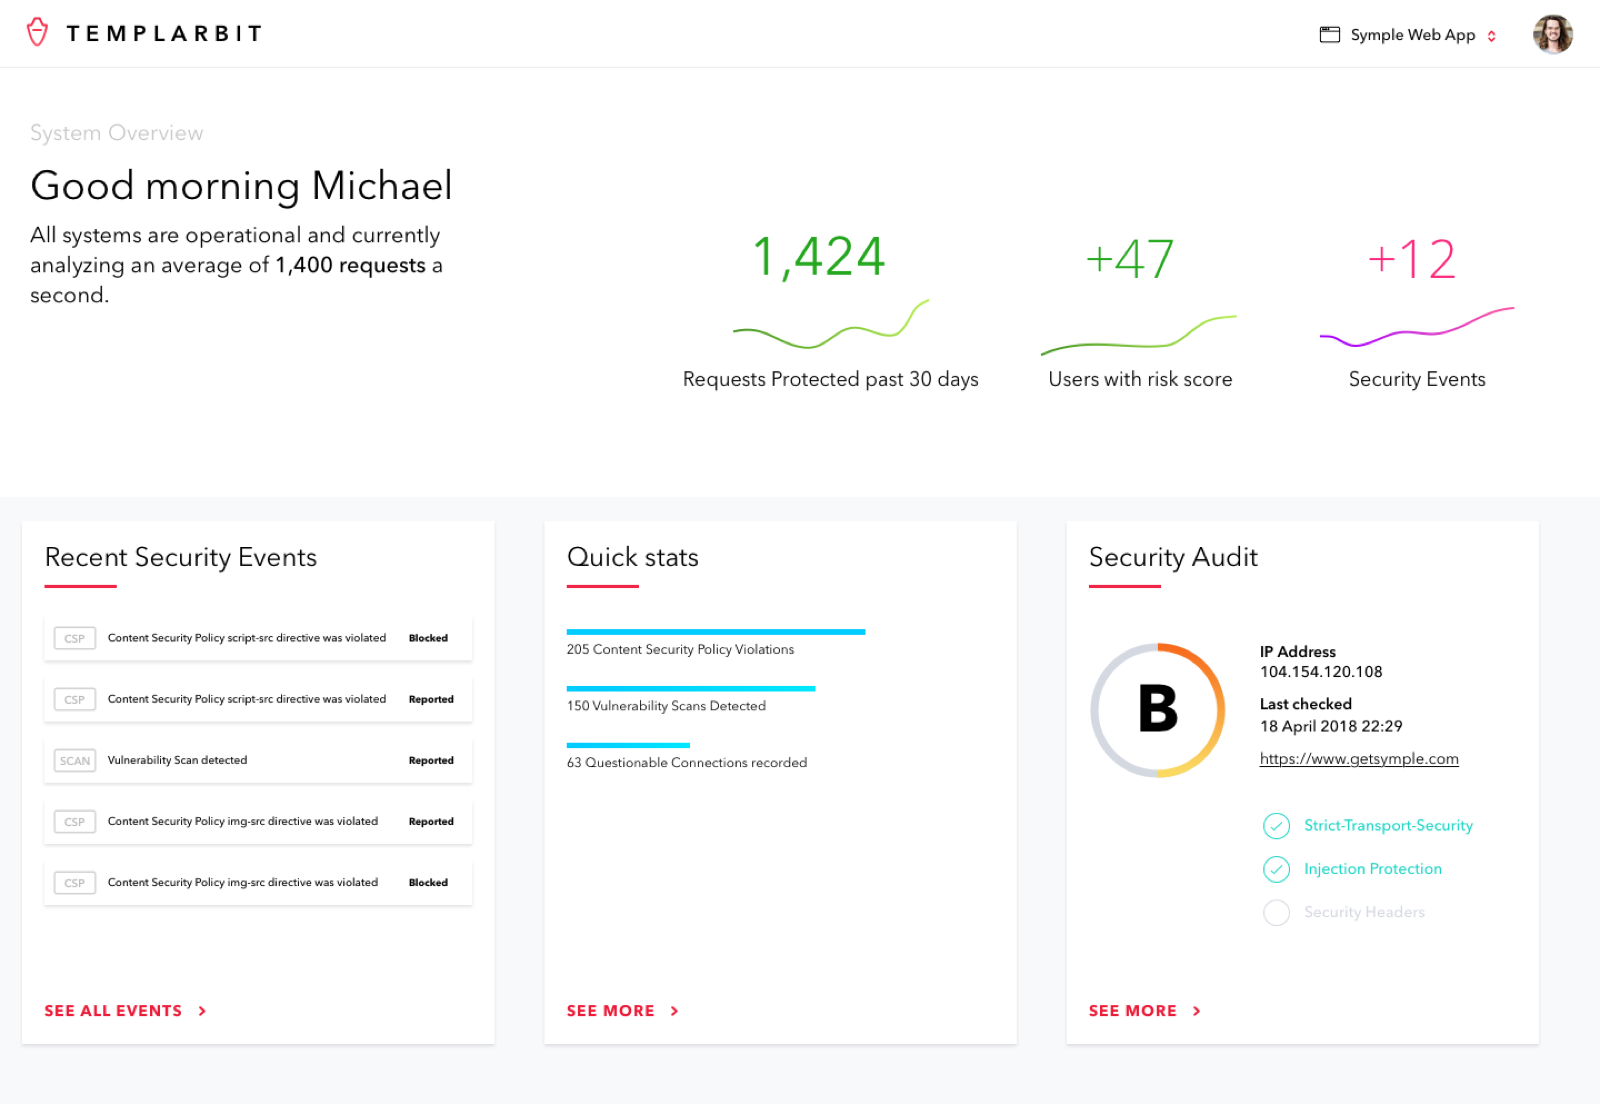The image size is (1600, 1104).
Task: Click the 63 Questionable Connections recorded bar
Action: pyautogui.click(x=628, y=746)
